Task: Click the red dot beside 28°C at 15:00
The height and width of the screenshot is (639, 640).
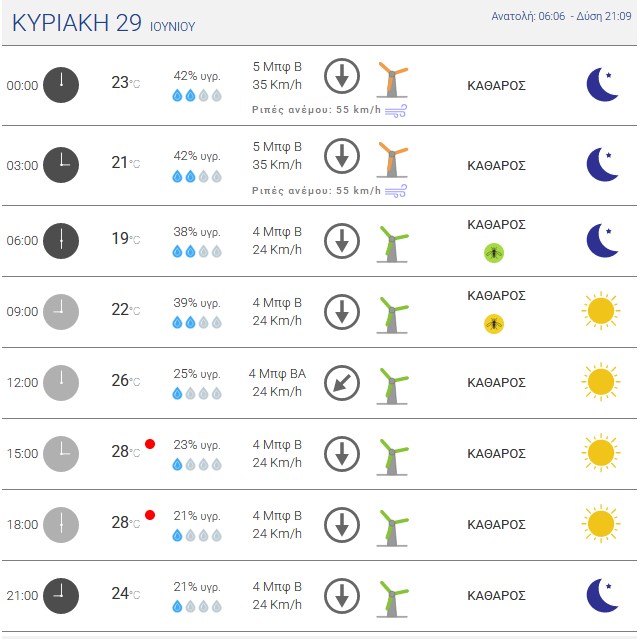Action: 150,444
